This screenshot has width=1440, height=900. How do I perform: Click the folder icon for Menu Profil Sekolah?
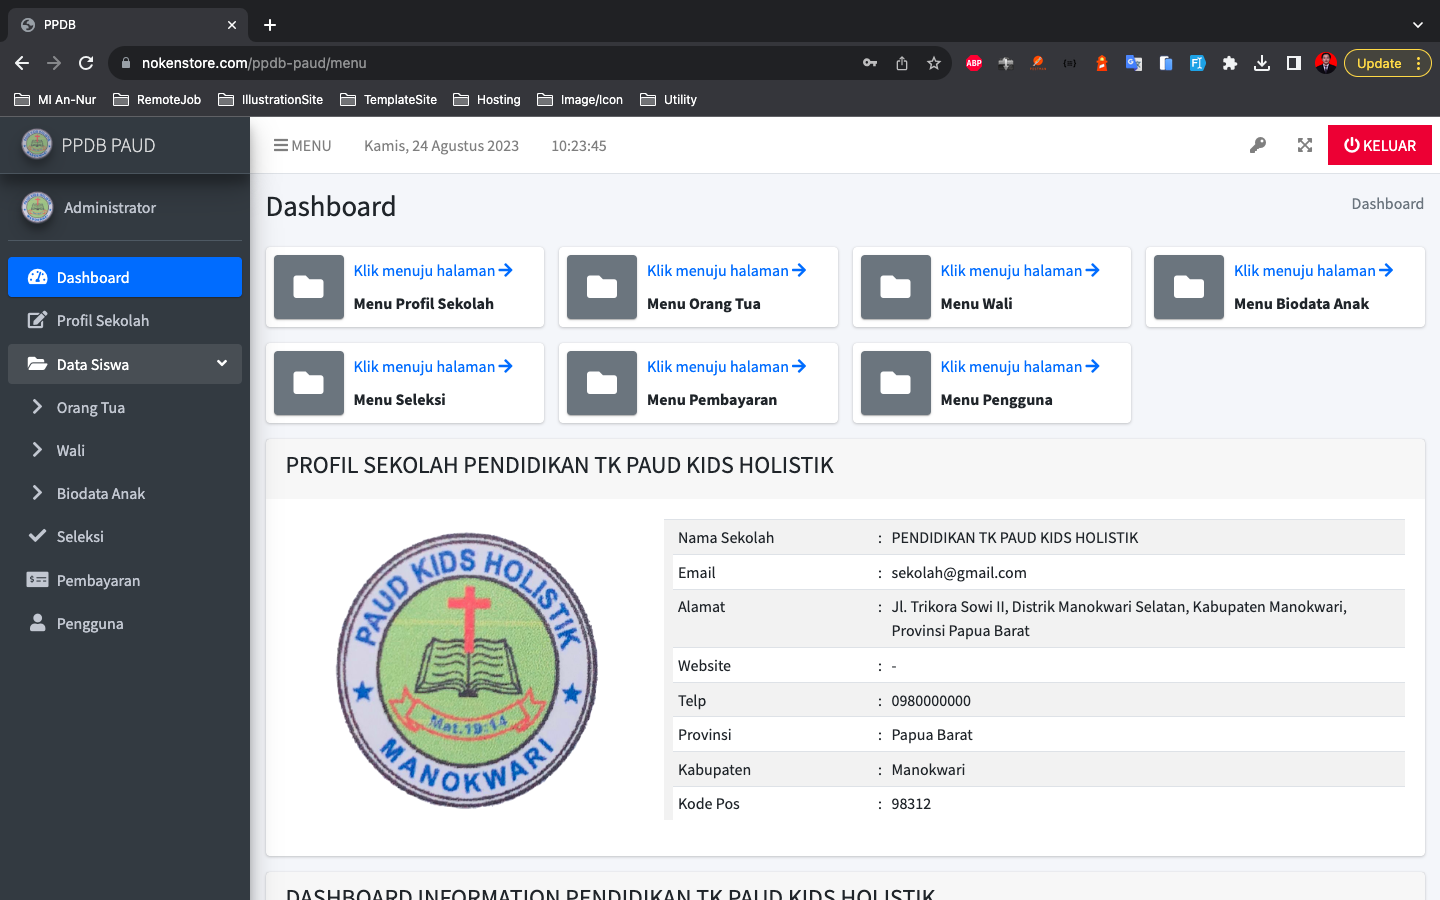click(x=308, y=287)
